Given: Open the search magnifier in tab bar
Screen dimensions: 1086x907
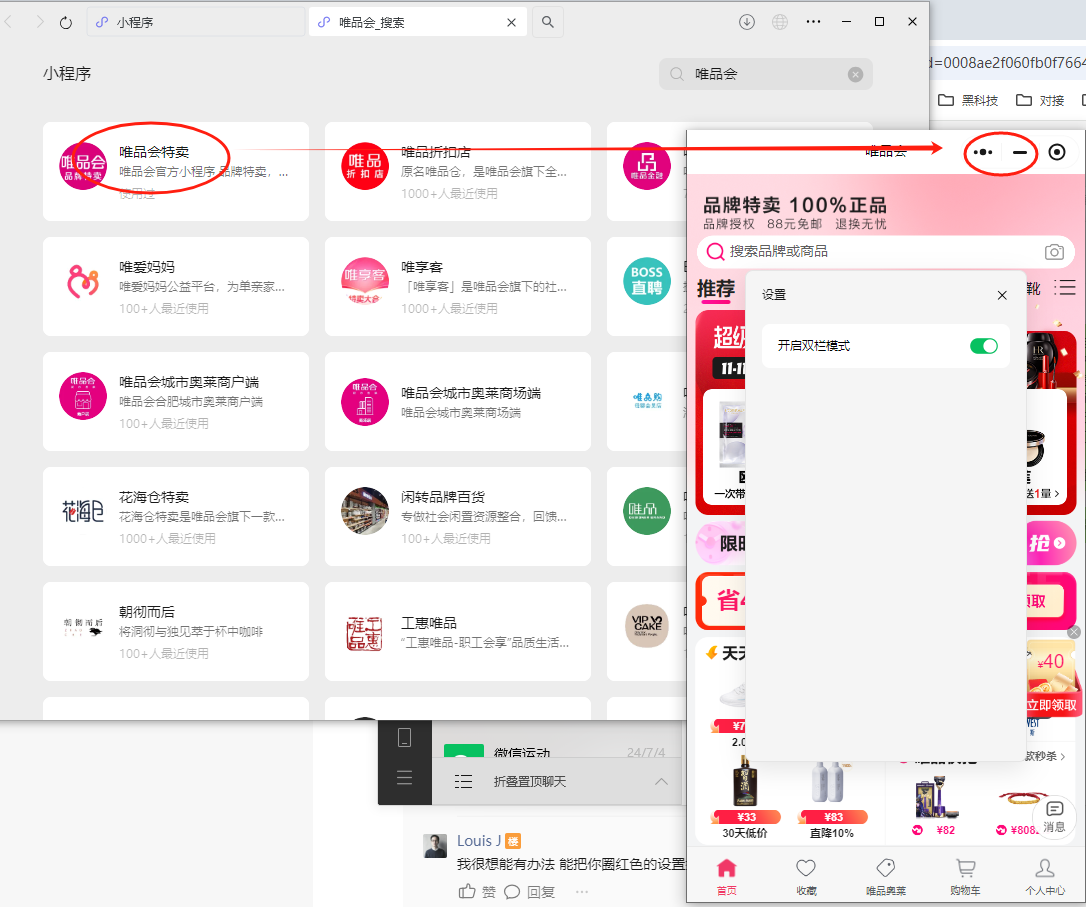Looking at the screenshot, I should click(548, 22).
